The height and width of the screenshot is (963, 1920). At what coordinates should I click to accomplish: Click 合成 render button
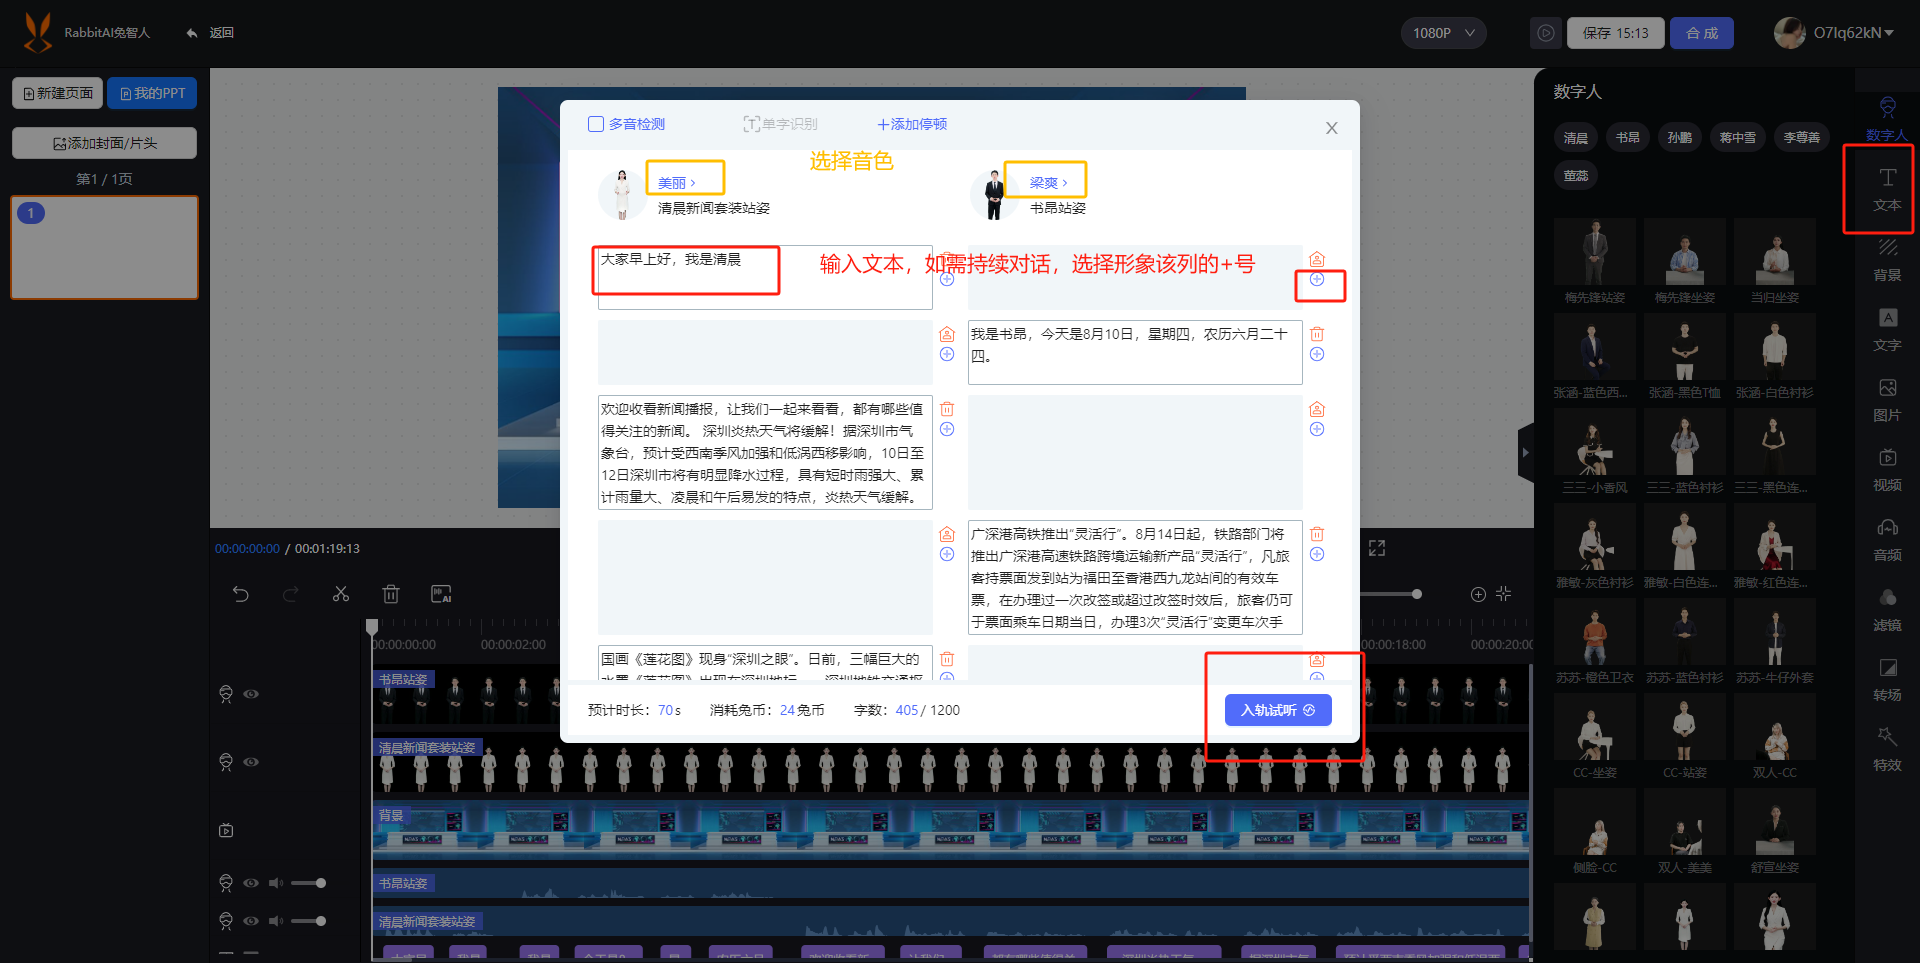1702,33
